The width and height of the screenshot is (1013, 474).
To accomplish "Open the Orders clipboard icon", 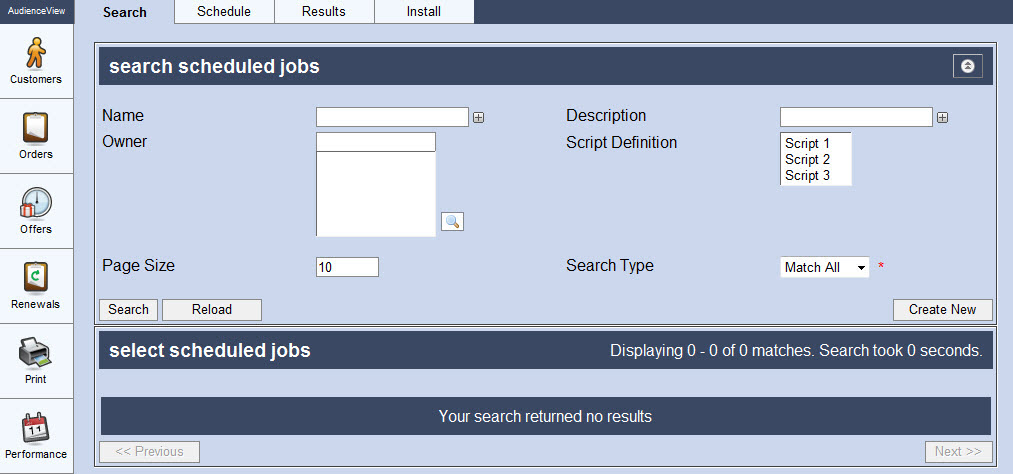I will (x=36, y=127).
